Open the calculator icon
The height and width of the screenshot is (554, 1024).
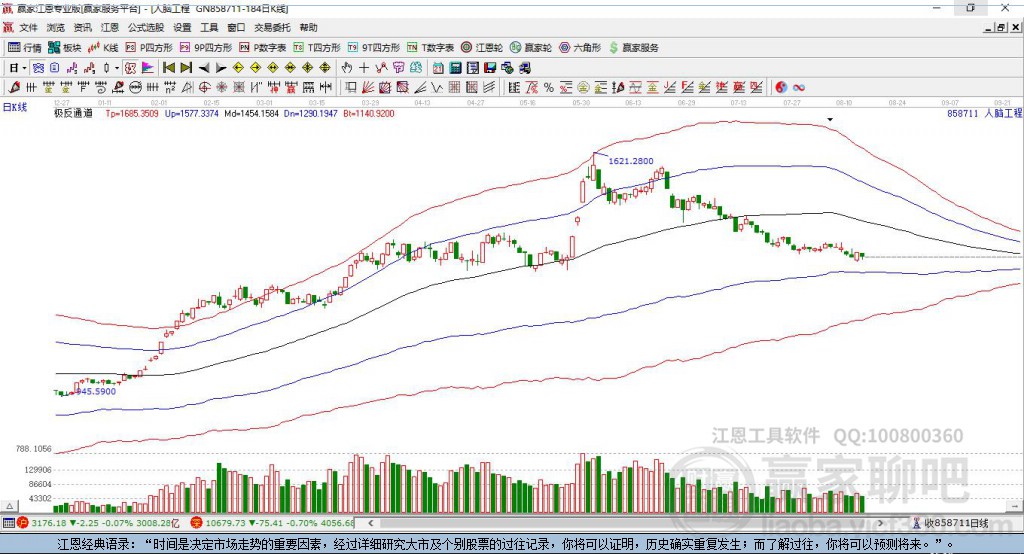pyautogui.click(x=455, y=67)
